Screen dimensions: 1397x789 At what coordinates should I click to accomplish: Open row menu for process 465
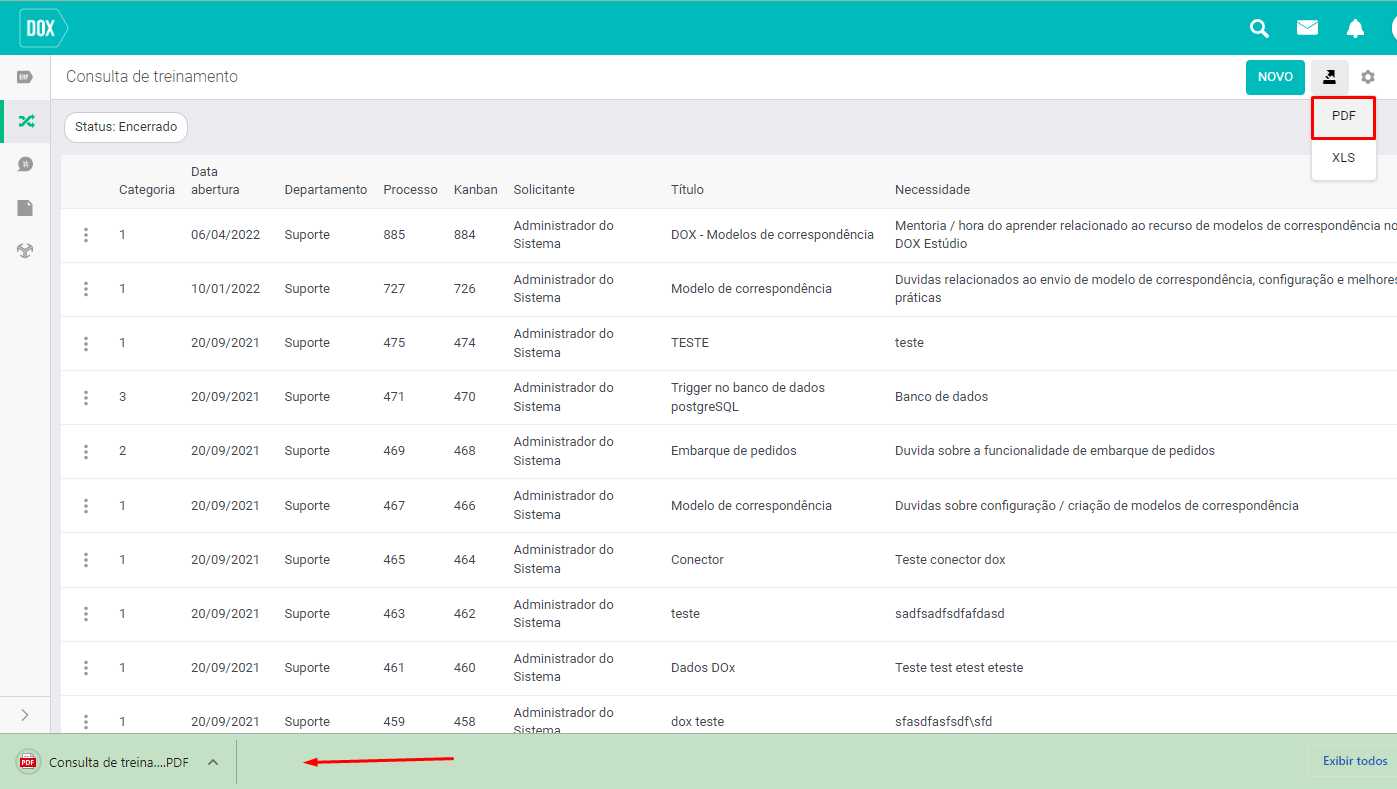86,560
